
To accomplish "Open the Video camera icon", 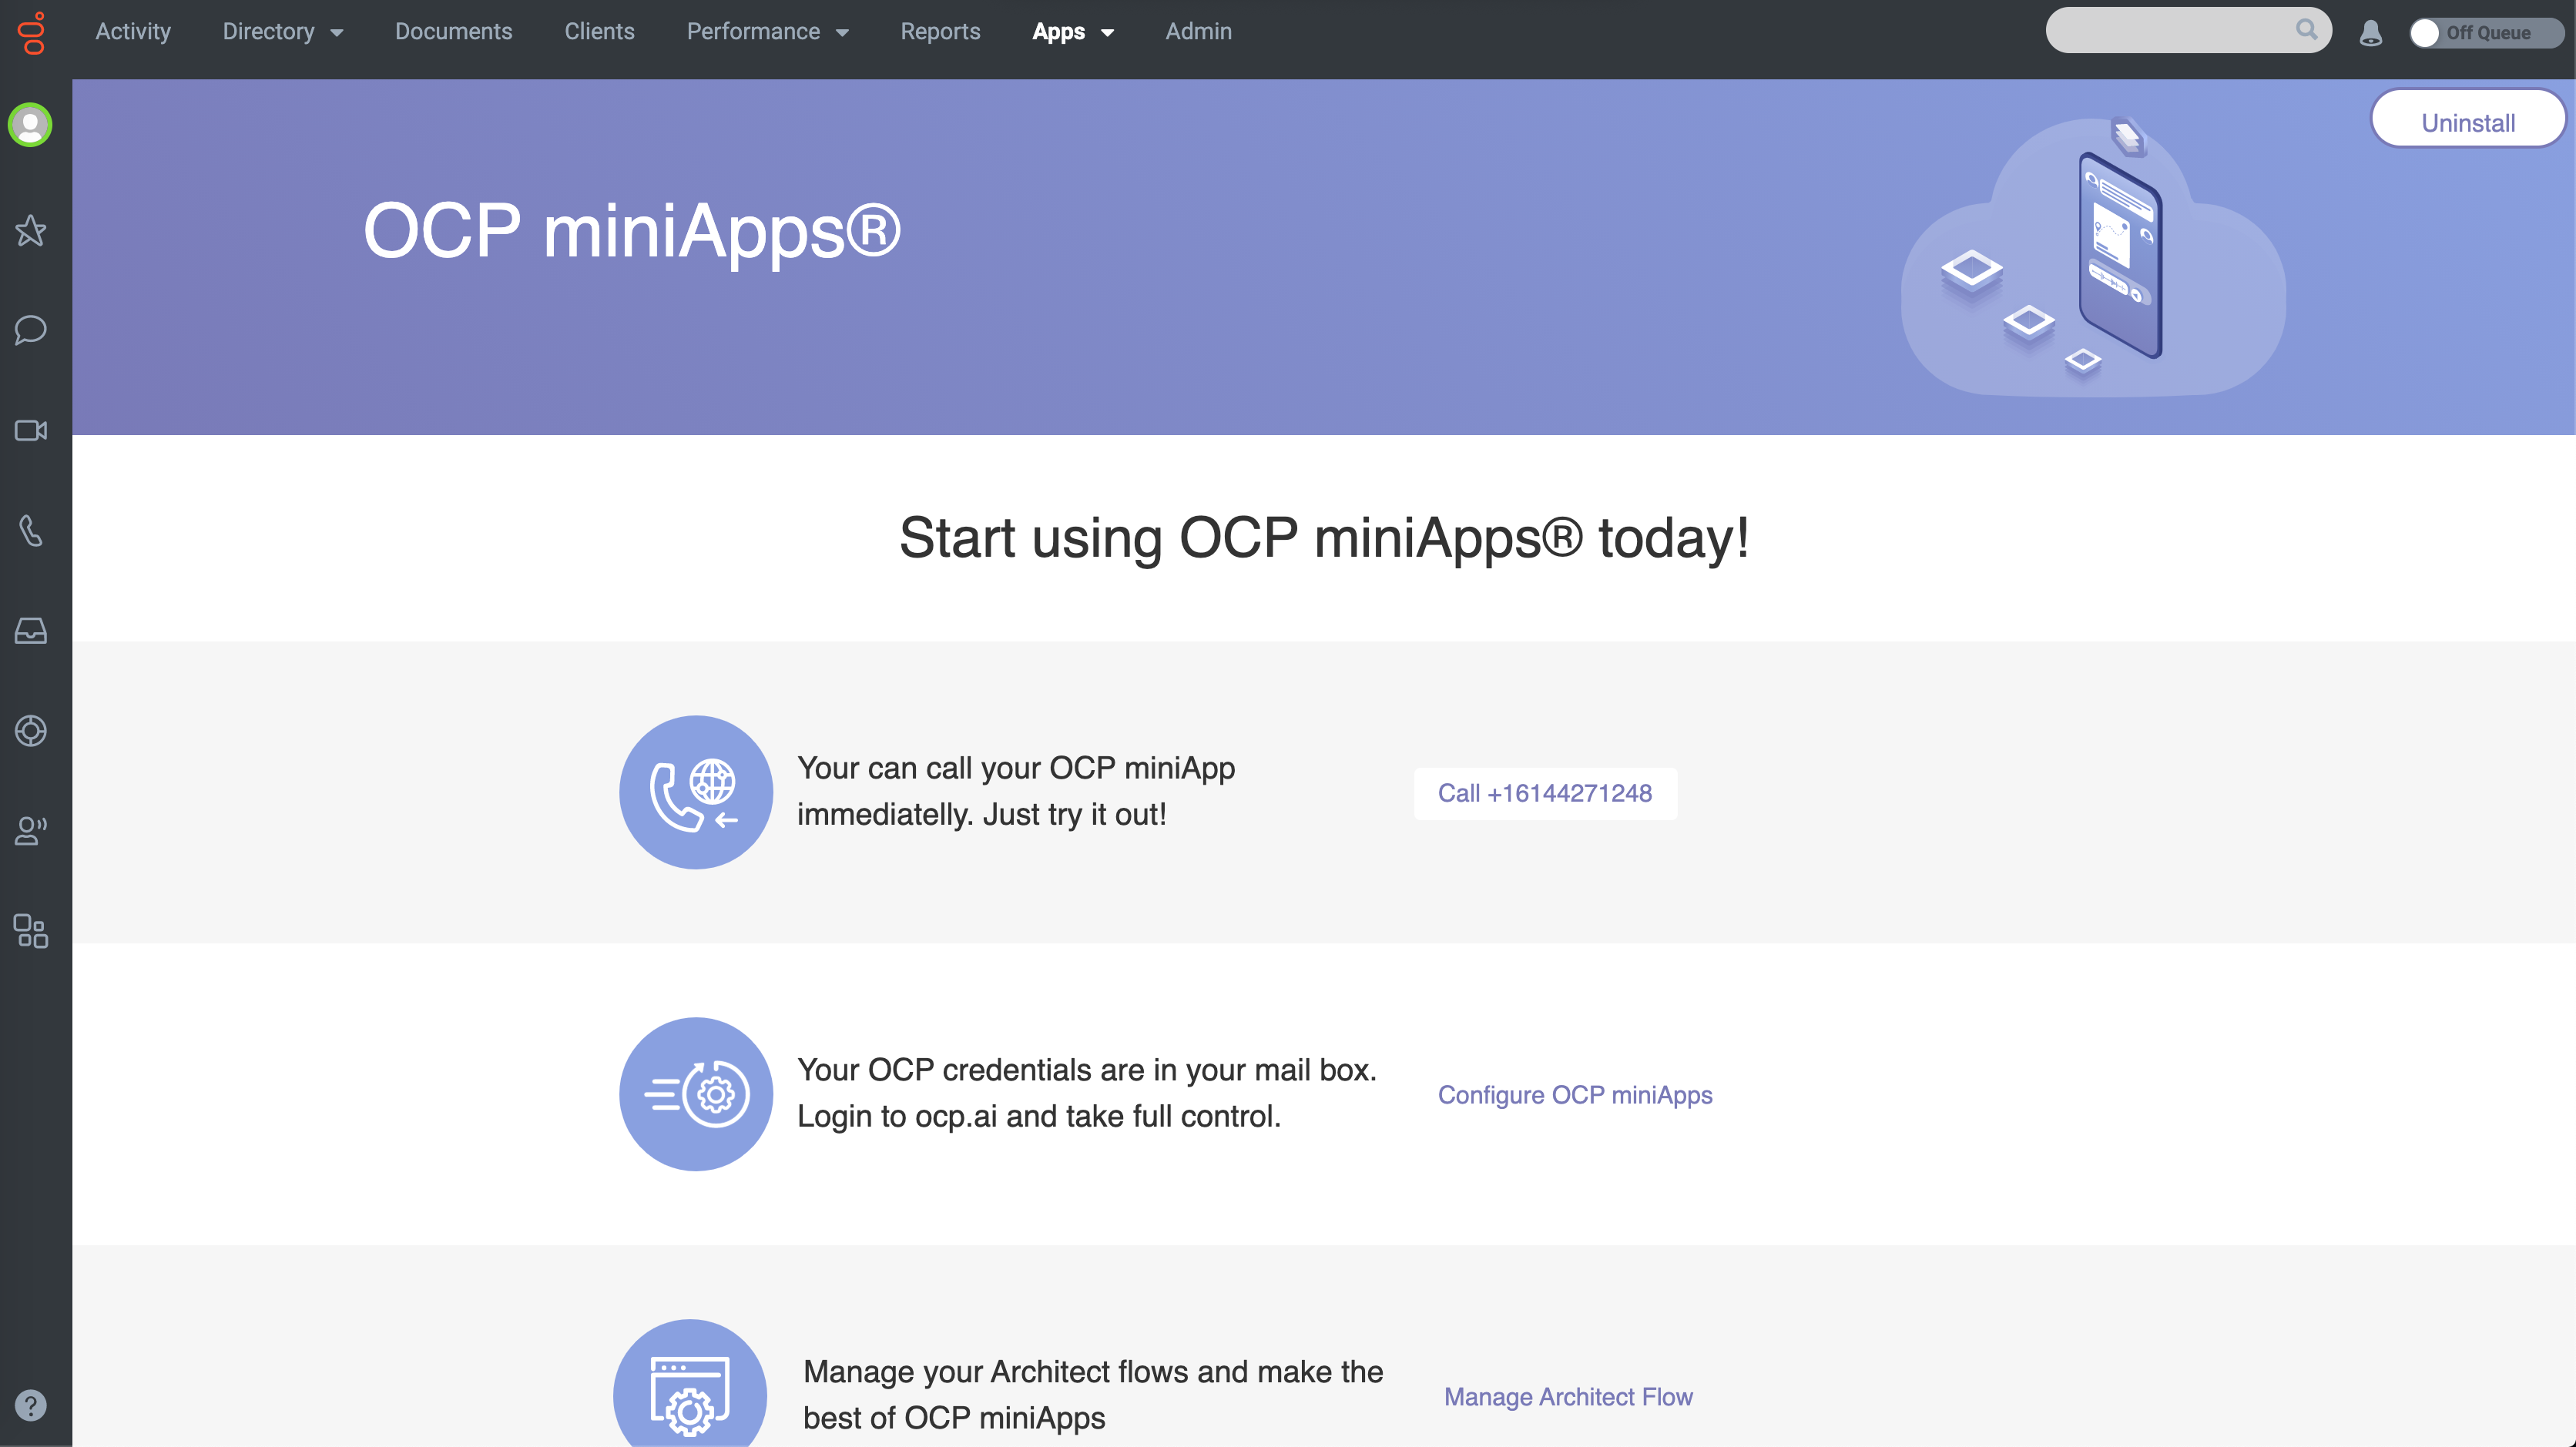I will coord(31,430).
